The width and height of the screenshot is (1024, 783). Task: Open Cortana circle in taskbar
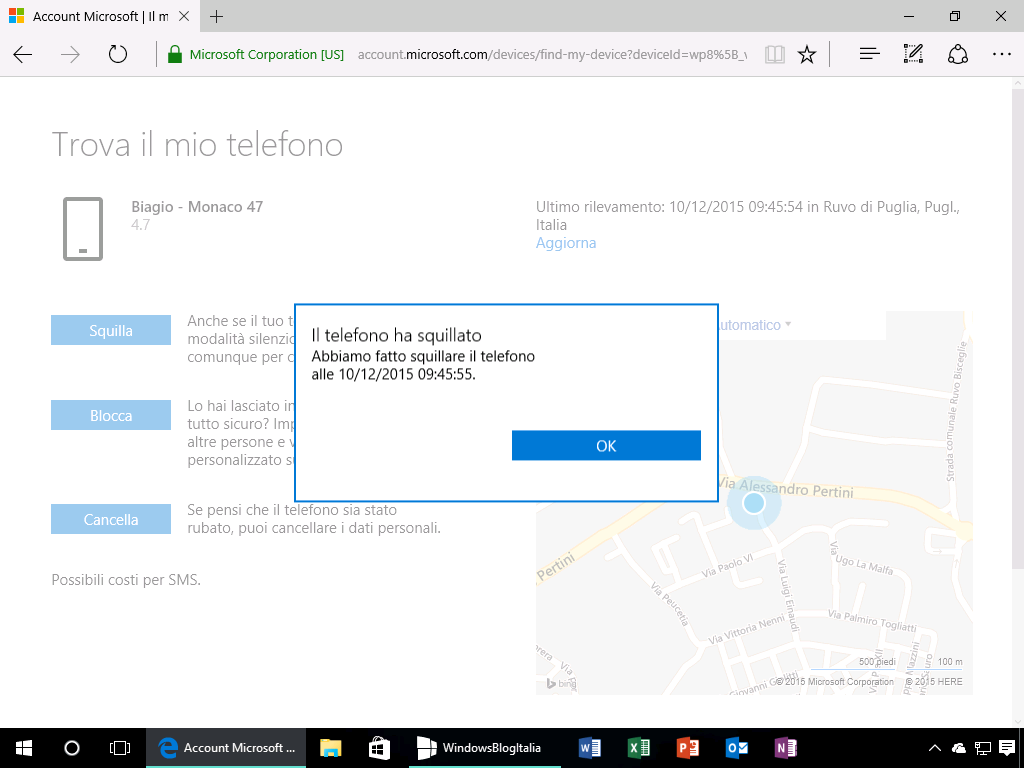point(72,748)
